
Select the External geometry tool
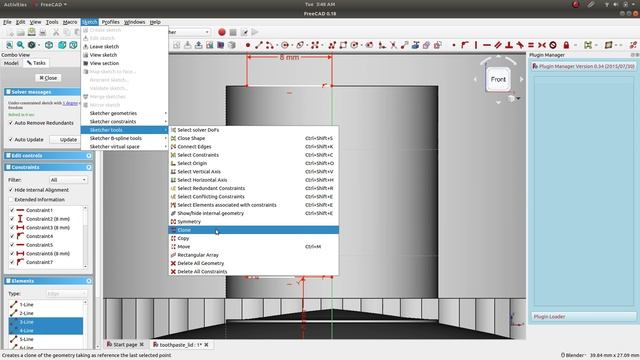click(x=415, y=45)
